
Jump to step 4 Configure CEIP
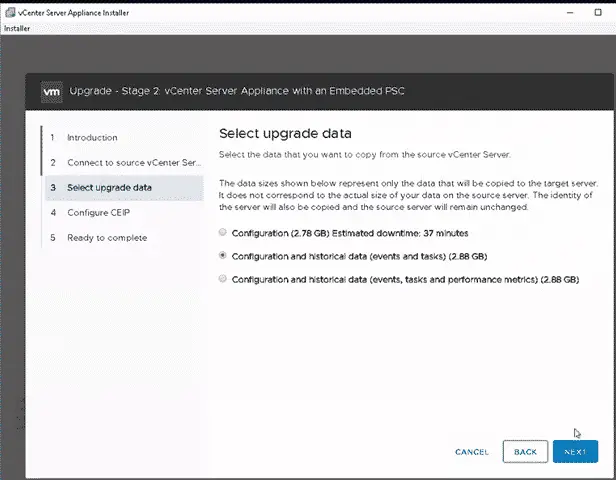click(98, 213)
